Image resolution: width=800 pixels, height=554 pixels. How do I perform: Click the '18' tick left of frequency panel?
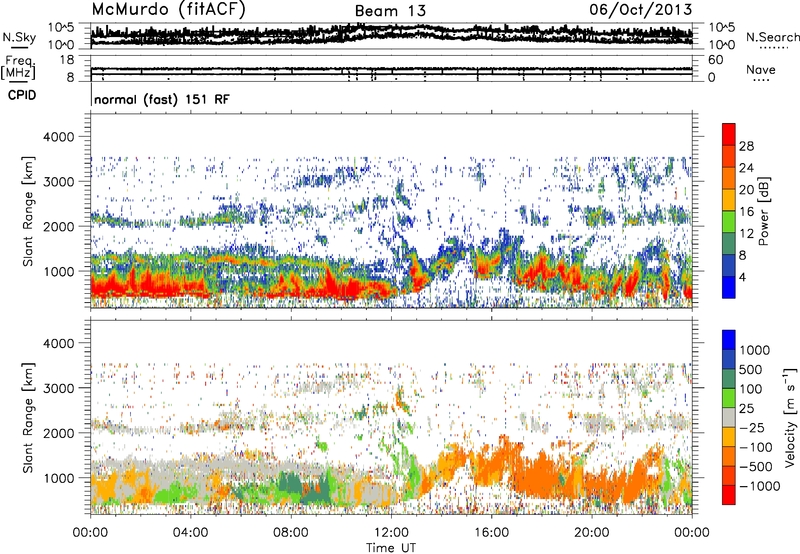click(66, 60)
